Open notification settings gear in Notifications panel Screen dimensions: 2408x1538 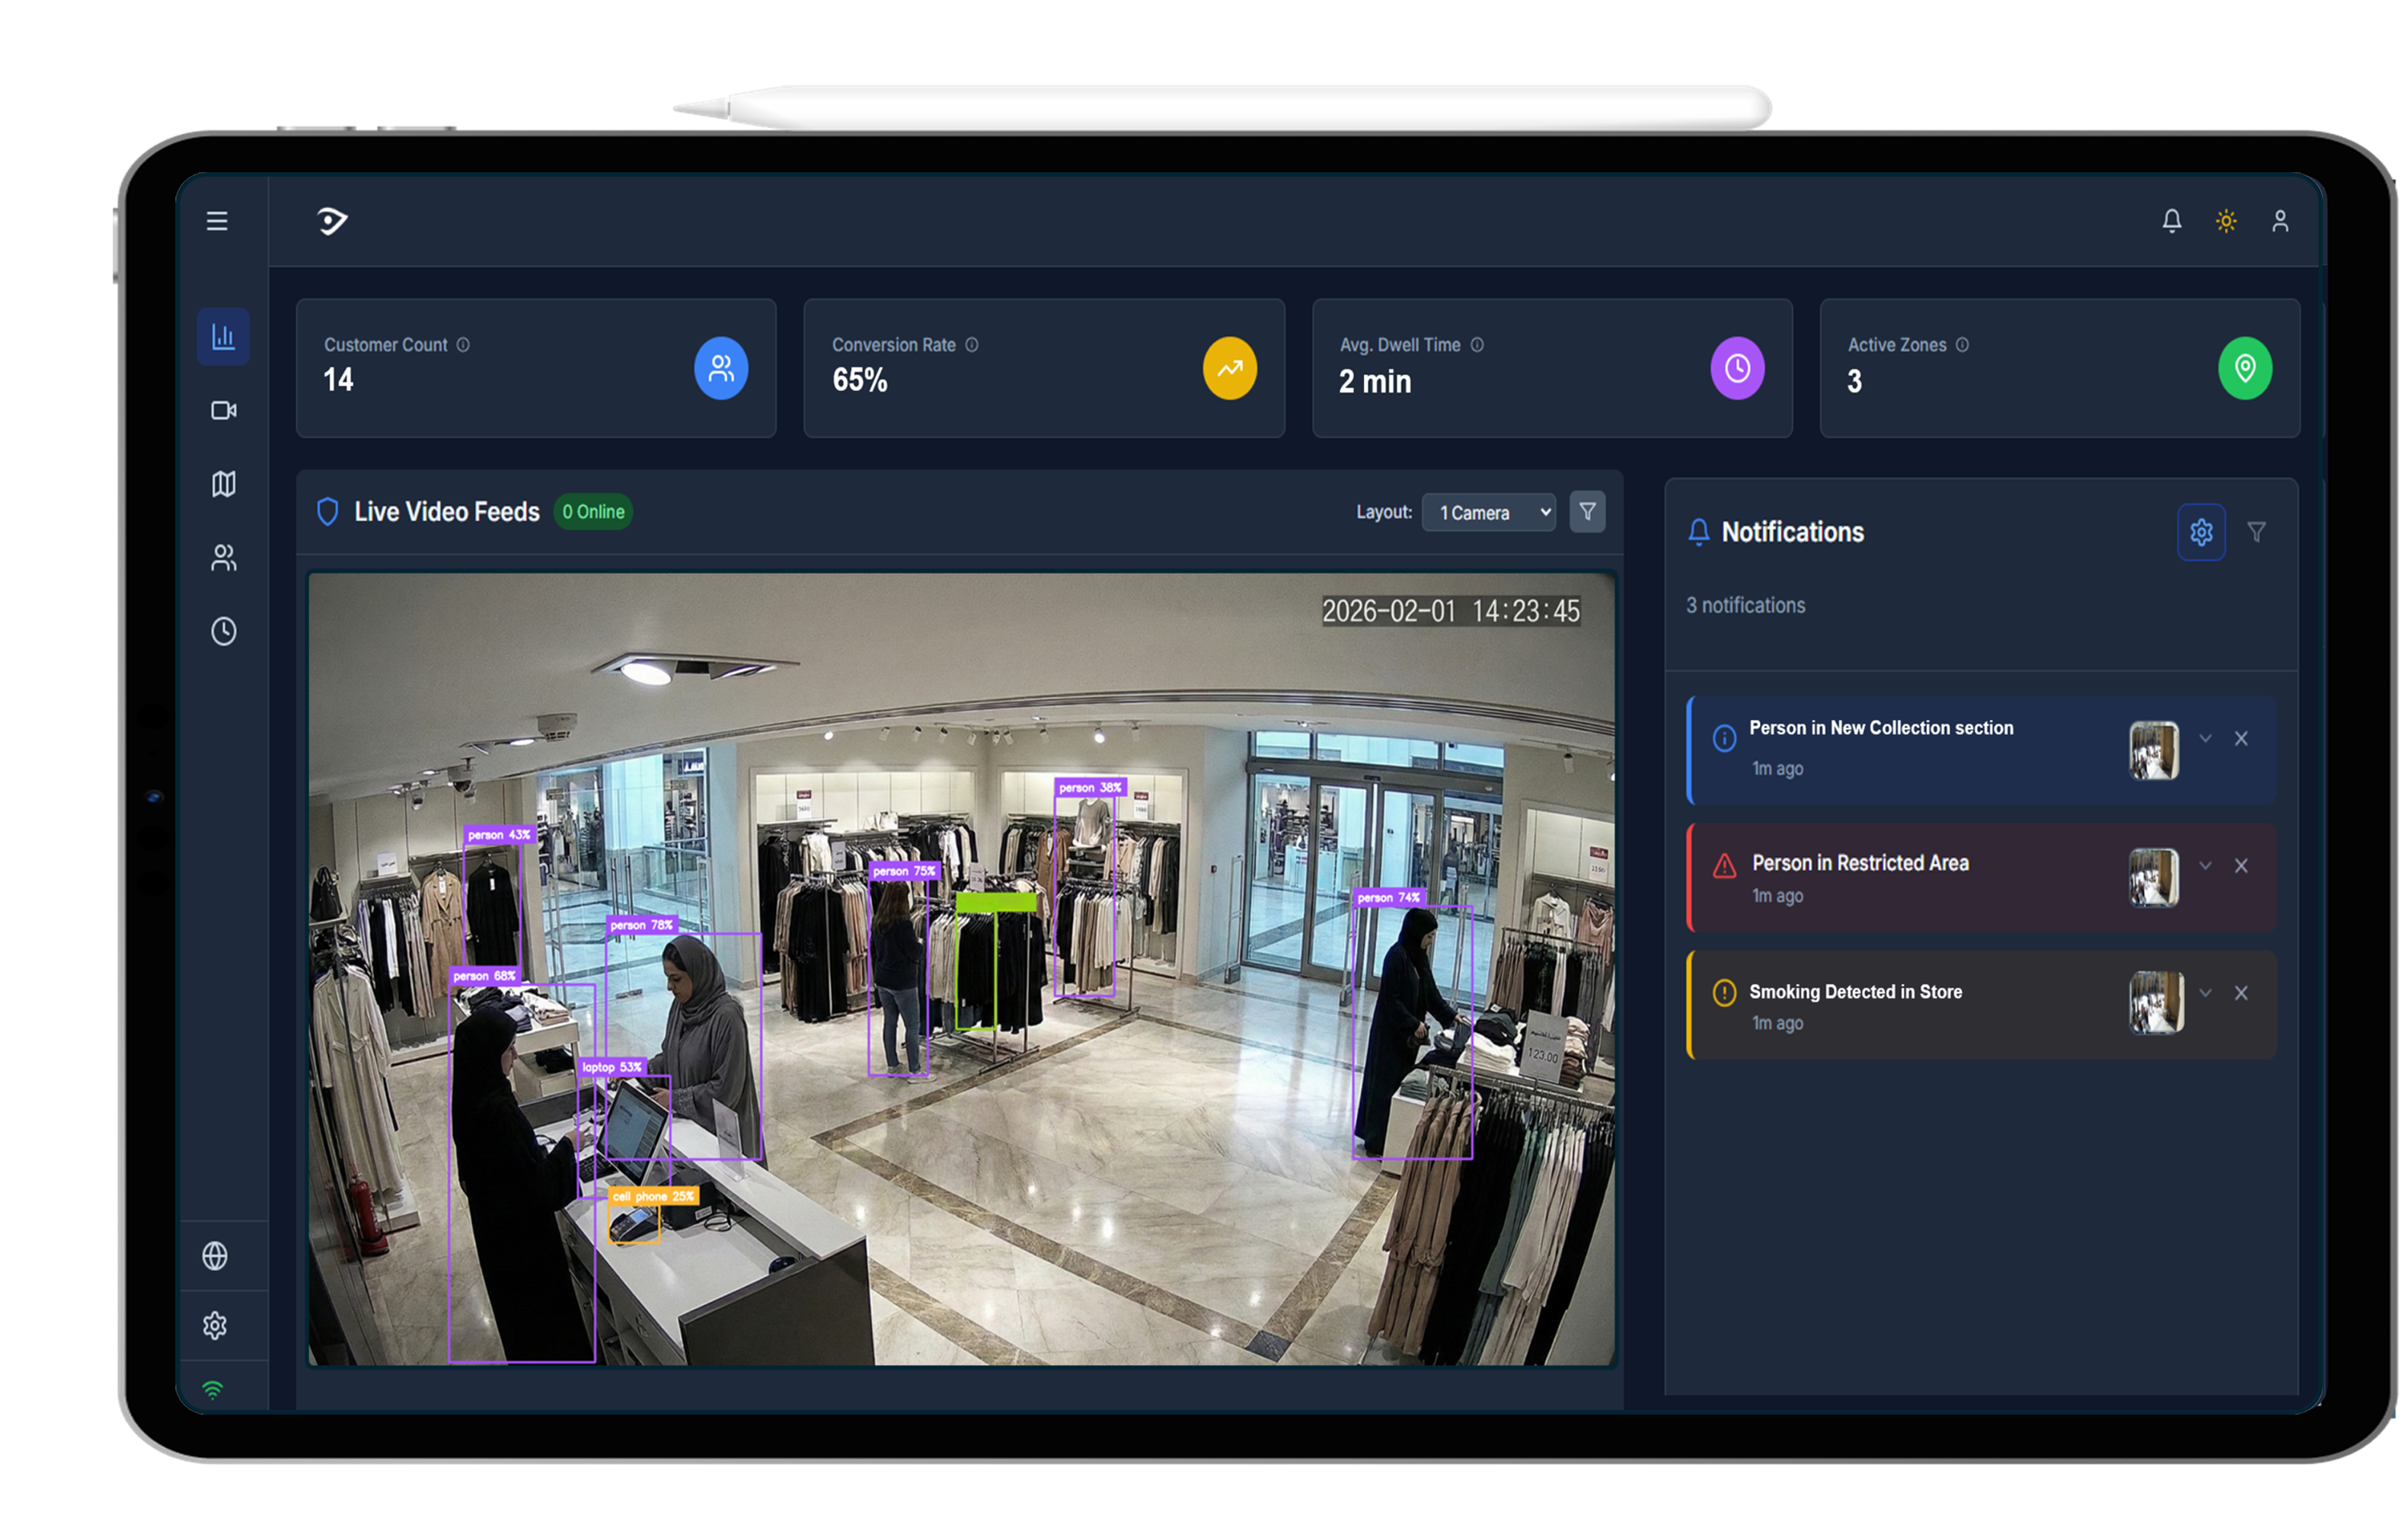(x=2200, y=532)
